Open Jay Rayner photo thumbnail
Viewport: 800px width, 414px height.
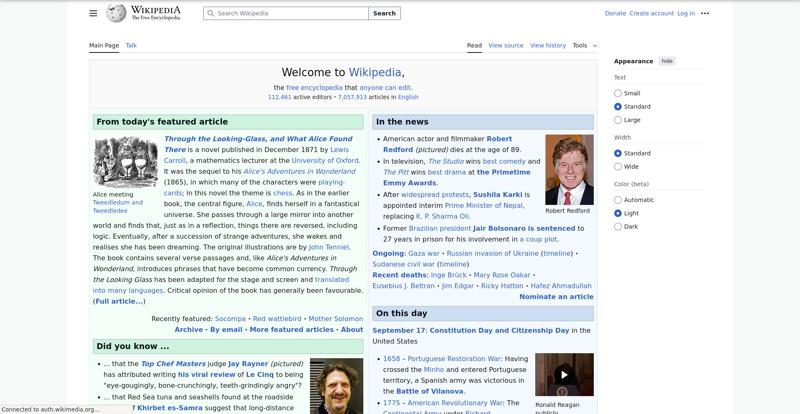[x=336, y=386]
